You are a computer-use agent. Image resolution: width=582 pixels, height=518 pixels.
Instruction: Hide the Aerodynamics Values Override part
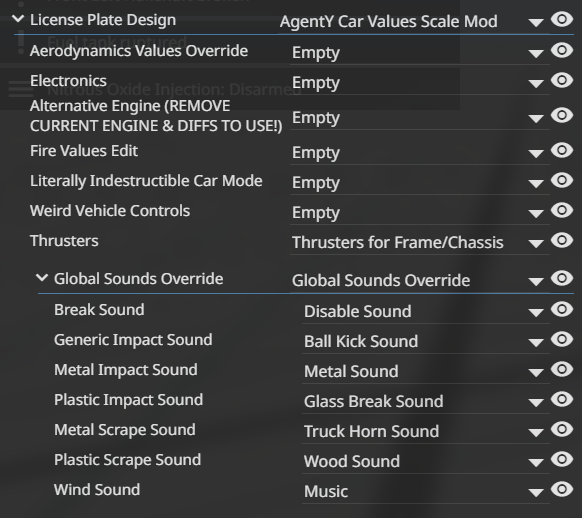click(x=562, y=50)
